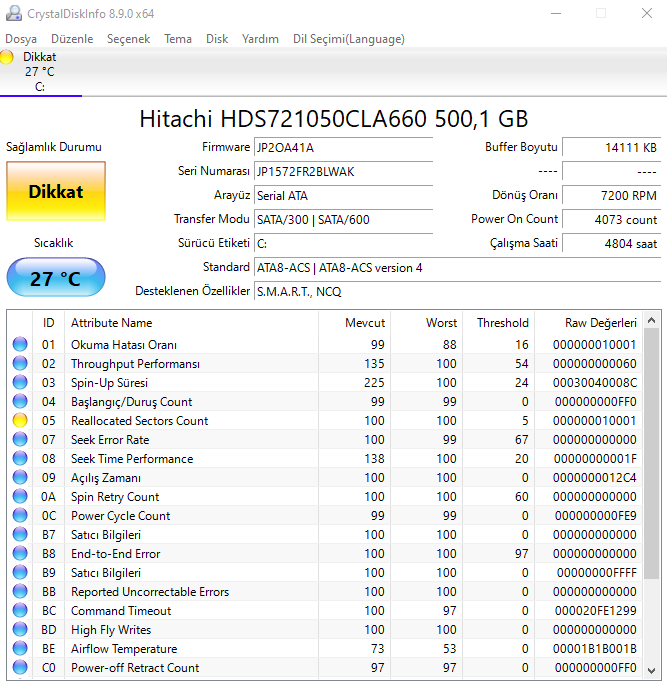Click the Mevcut column header

click(354, 323)
